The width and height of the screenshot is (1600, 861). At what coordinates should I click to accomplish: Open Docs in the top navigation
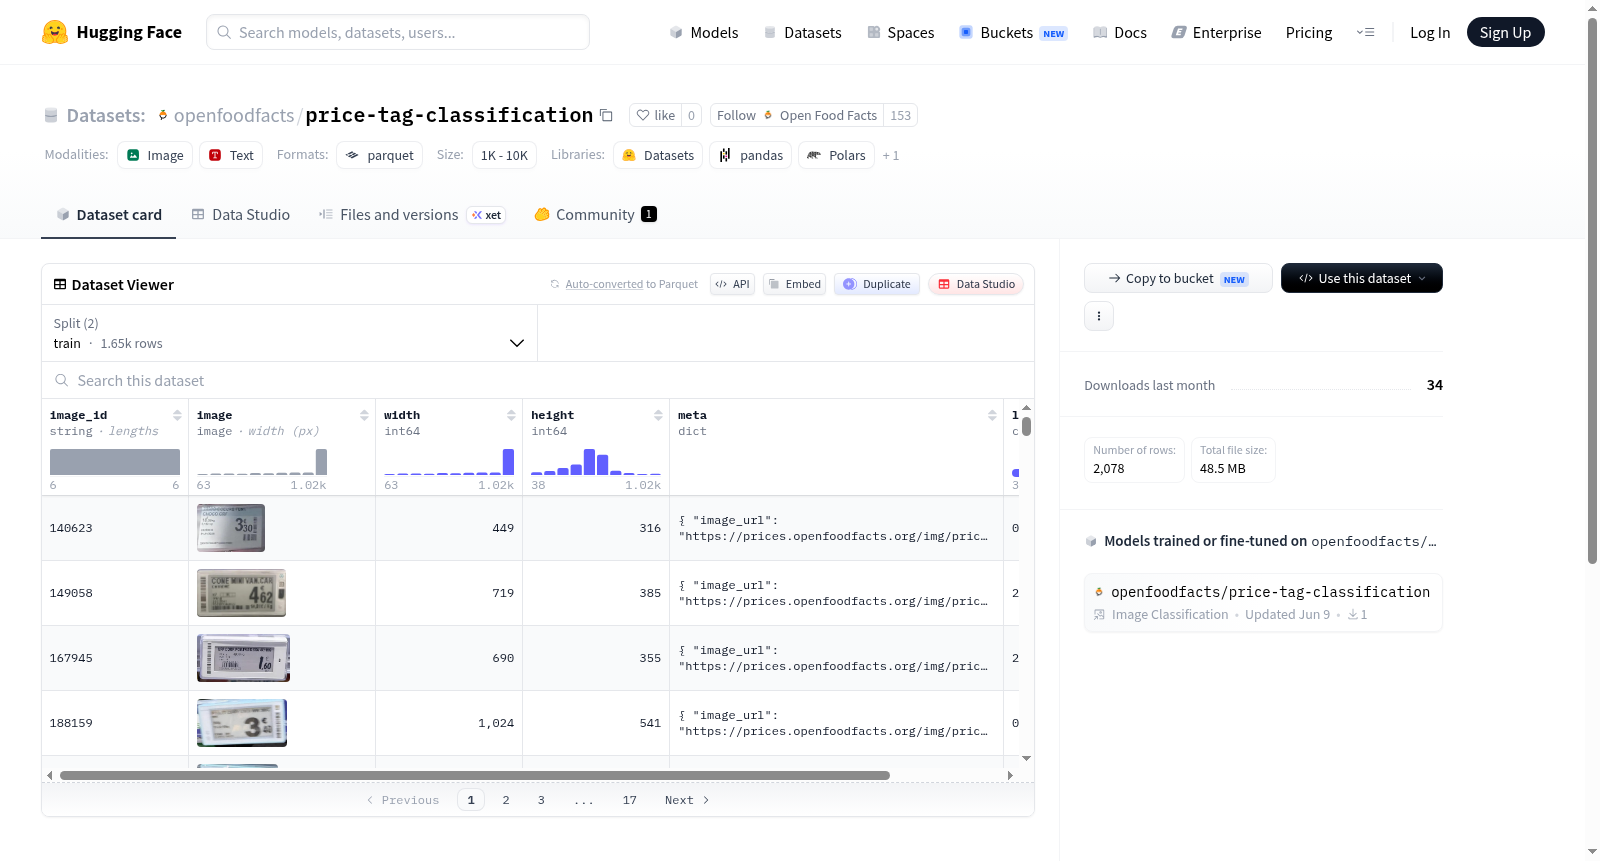(1120, 32)
